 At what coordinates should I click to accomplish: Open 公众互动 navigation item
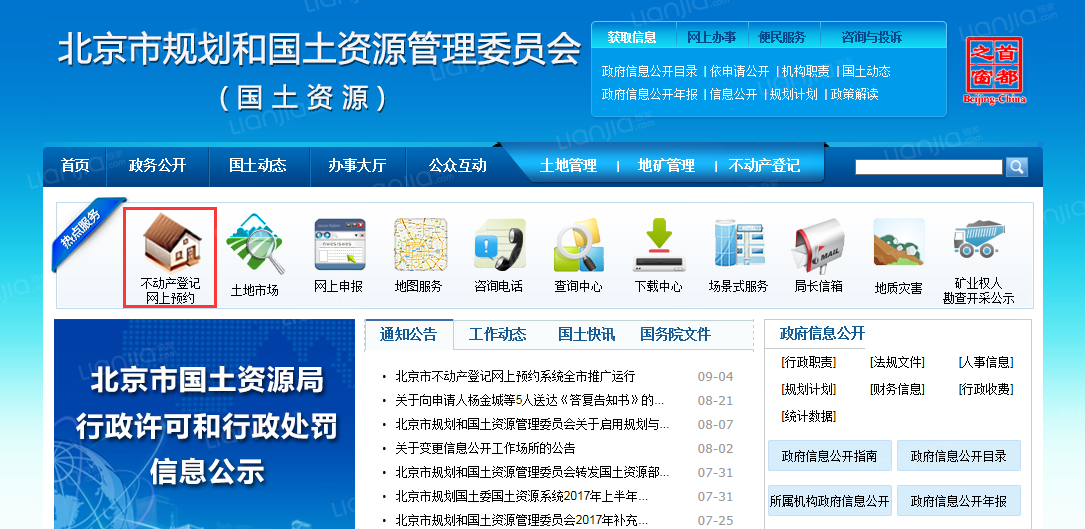point(457,165)
